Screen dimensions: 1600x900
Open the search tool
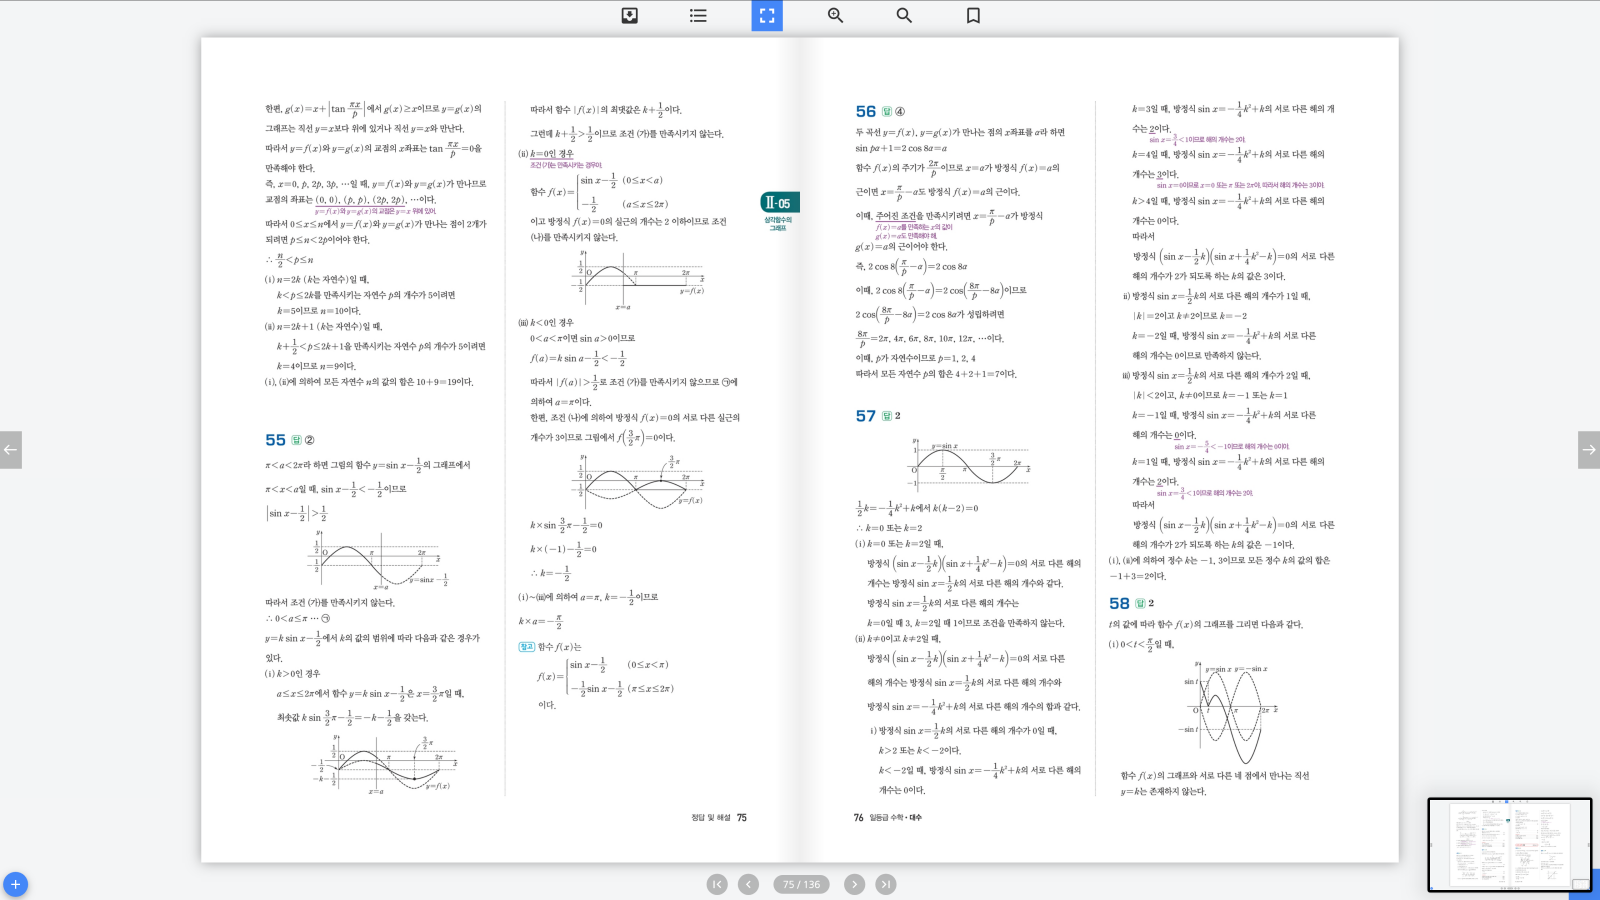[x=904, y=15]
